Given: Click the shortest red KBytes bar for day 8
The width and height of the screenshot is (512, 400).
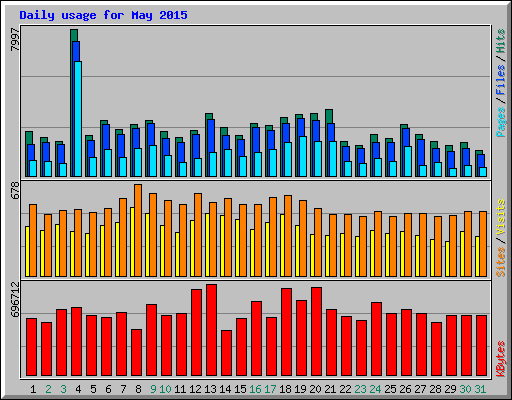Looking at the screenshot, I should (136, 353).
